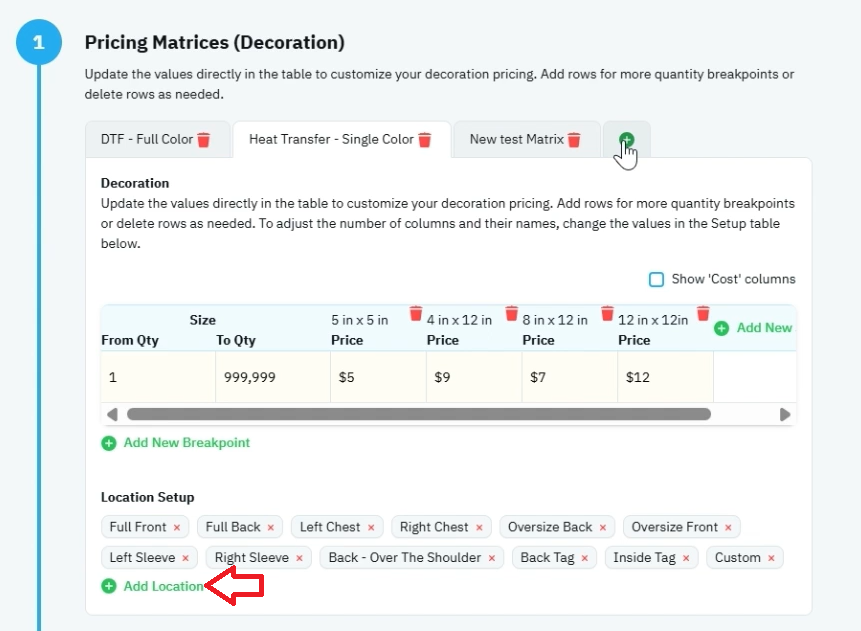Click the Add New column plus icon
This screenshot has width=861, height=631.
(722, 328)
